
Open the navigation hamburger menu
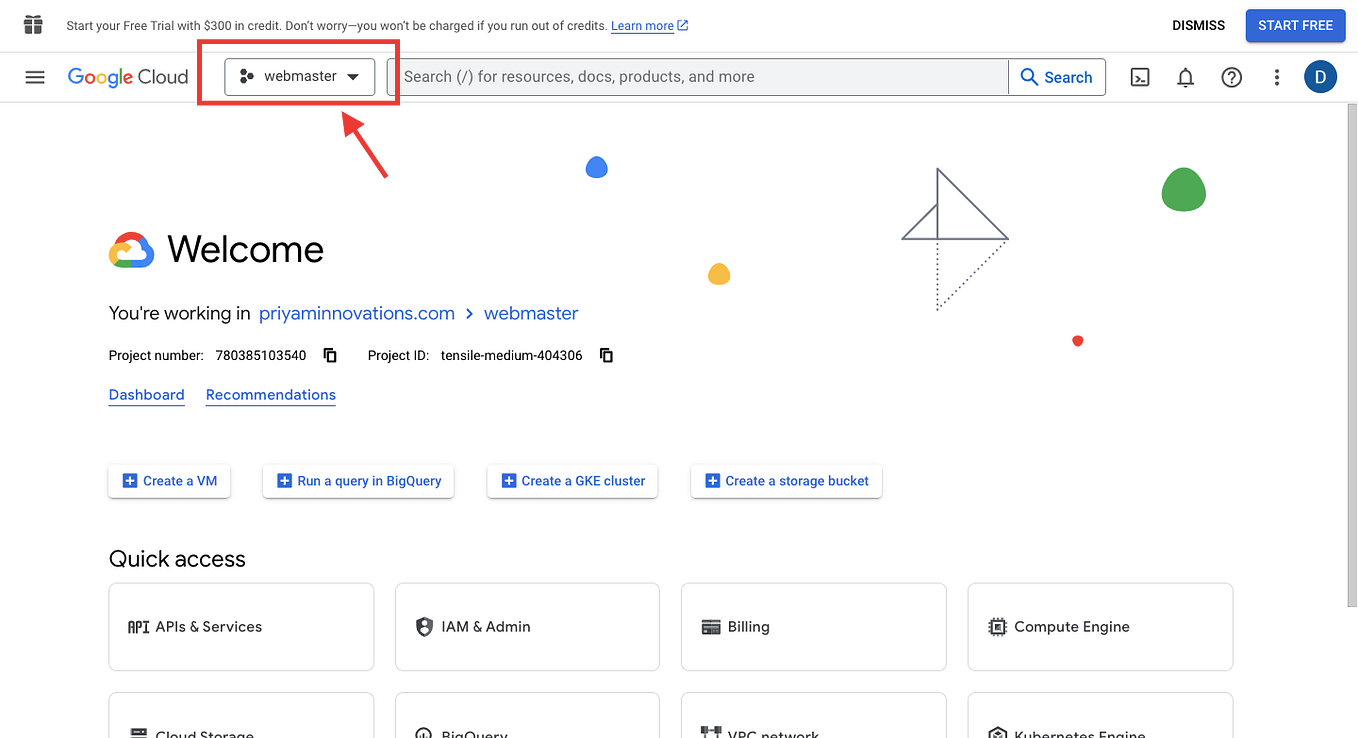(x=35, y=76)
